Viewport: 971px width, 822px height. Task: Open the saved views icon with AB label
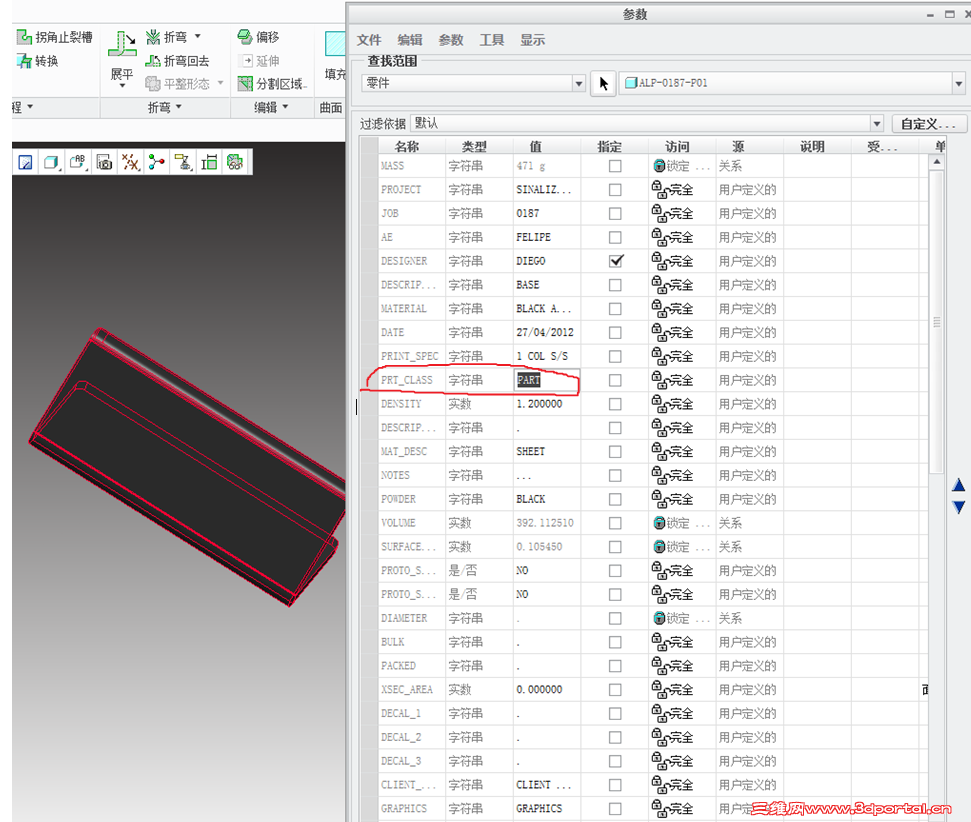click(78, 162)
